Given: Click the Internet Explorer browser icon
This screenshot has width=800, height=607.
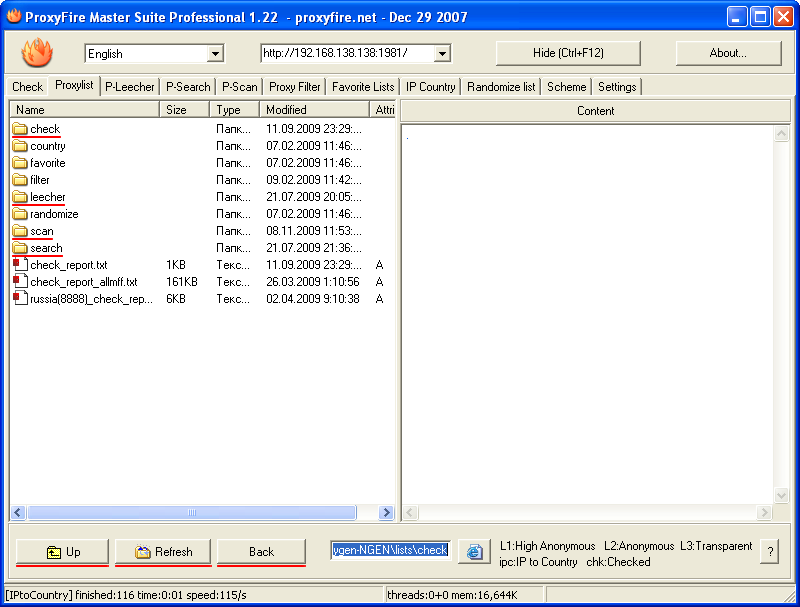Looking at the screenshot, I should 474,552.
